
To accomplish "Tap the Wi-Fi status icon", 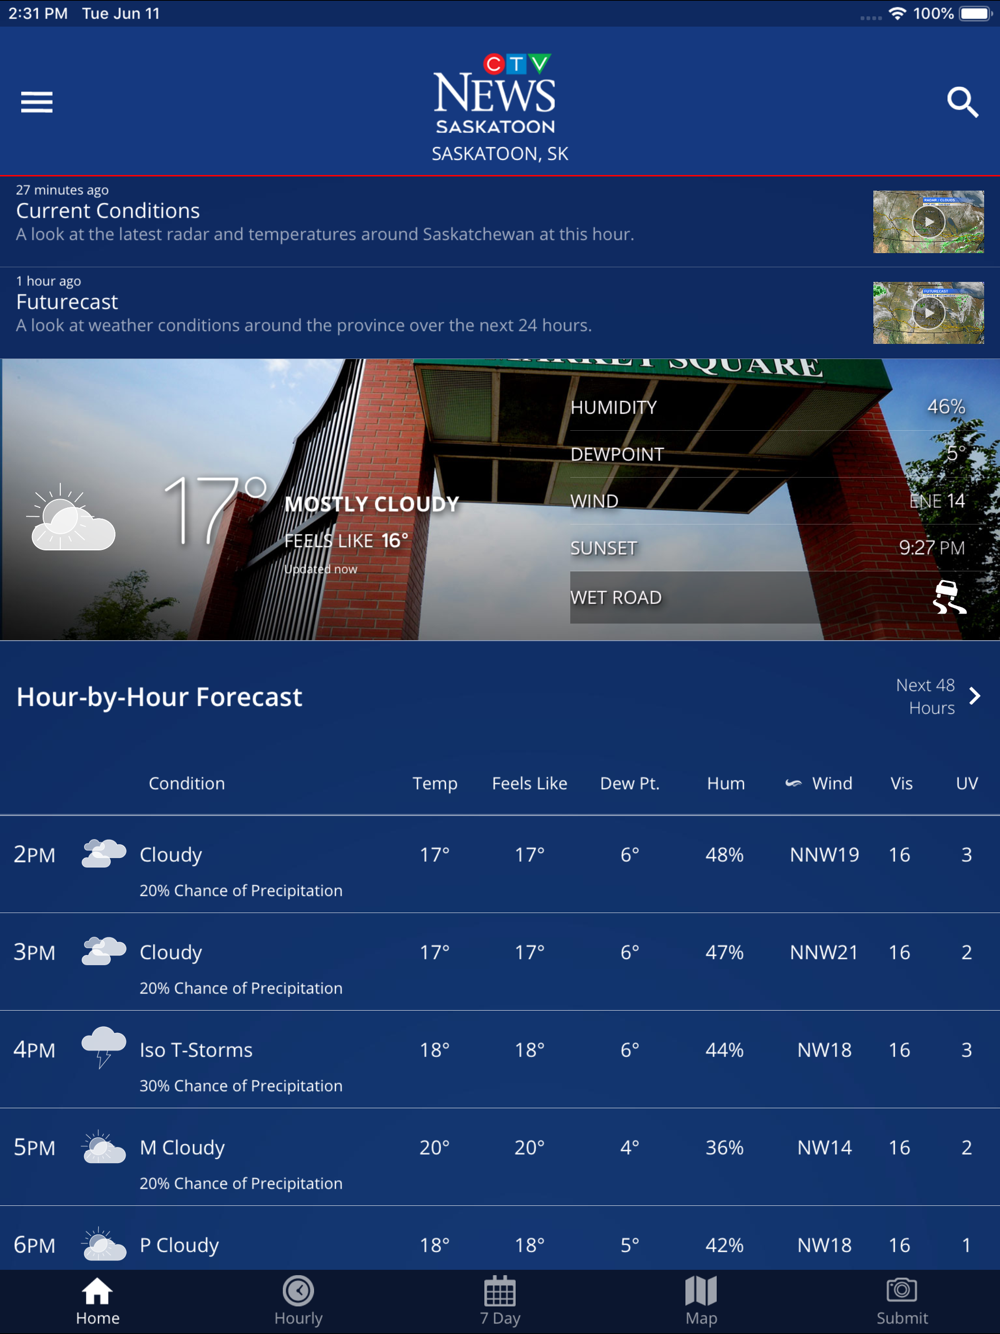I will (897, 14).
